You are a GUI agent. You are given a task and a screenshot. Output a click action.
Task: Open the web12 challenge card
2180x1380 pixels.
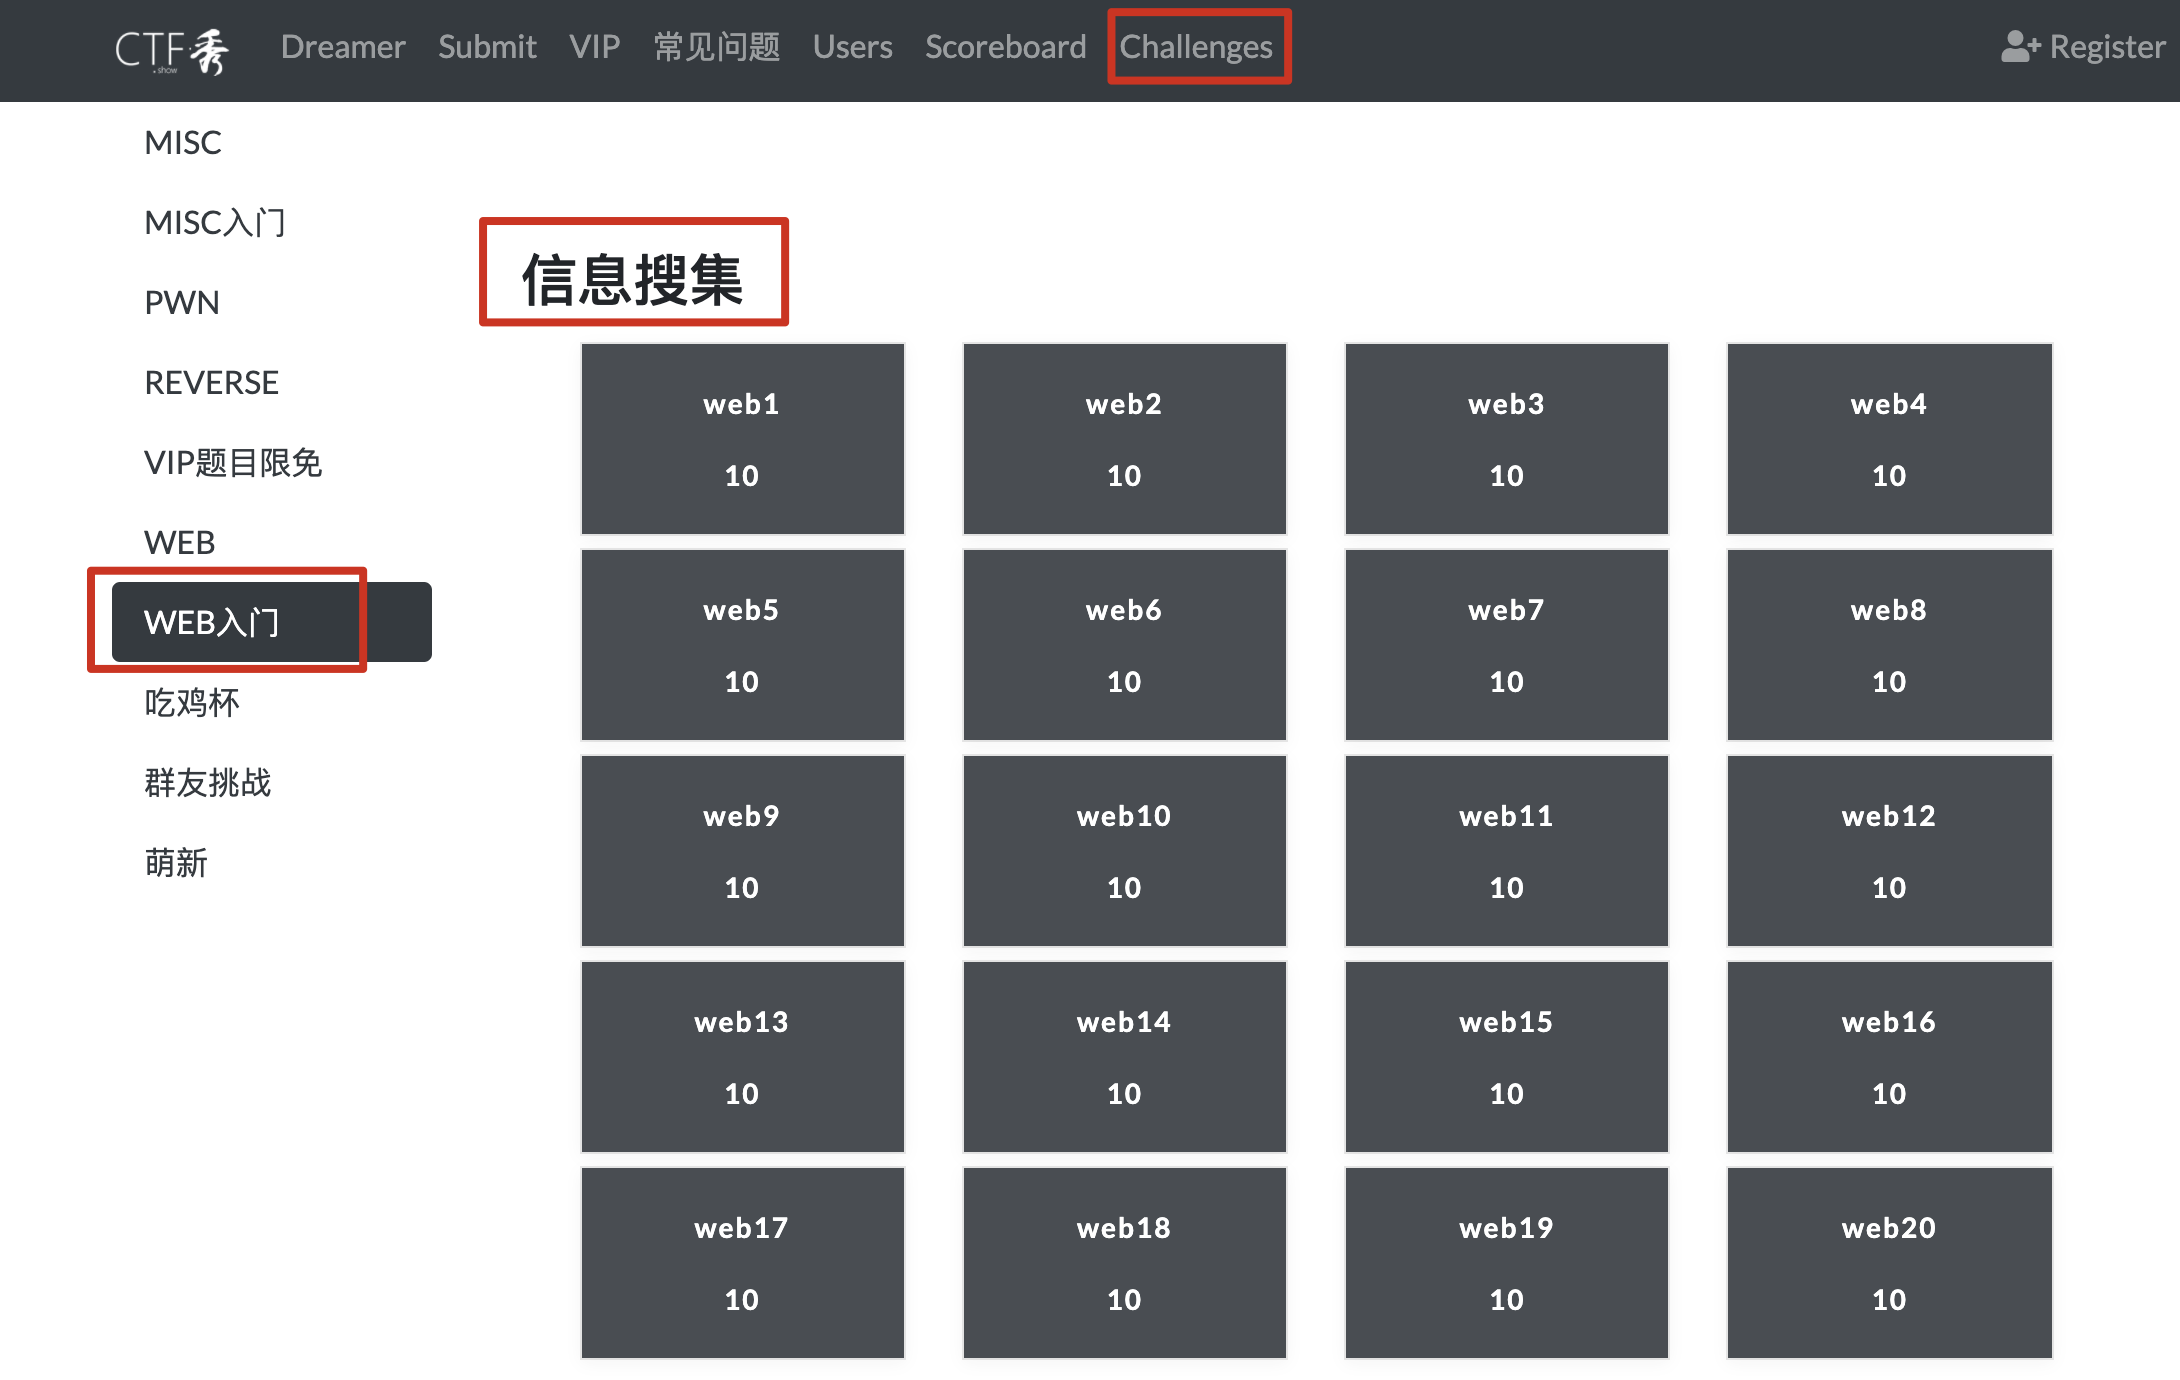[x=1888, y=851]
